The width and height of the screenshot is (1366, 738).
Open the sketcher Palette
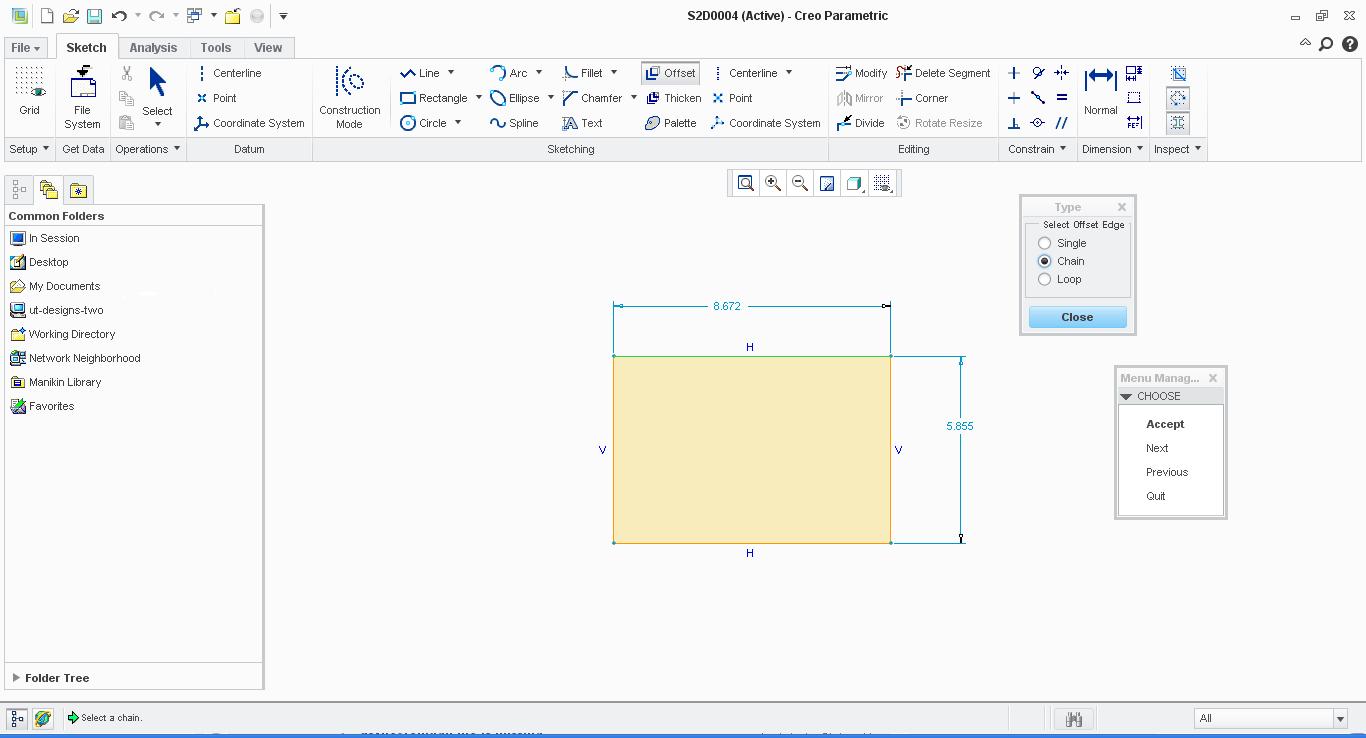(x=668, y=122)
